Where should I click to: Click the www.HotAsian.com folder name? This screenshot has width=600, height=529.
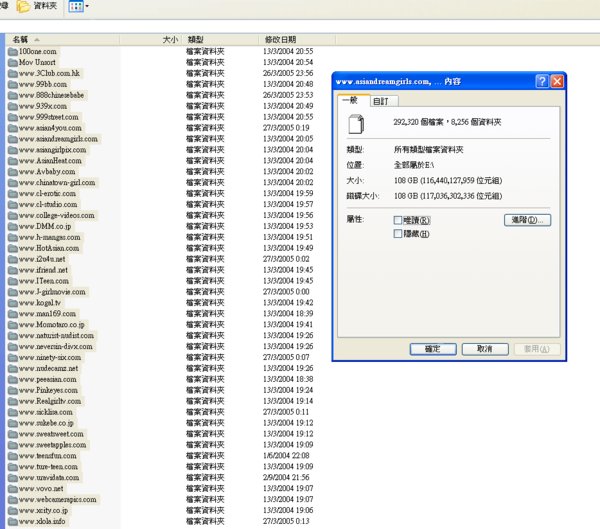tap(49, 248)
